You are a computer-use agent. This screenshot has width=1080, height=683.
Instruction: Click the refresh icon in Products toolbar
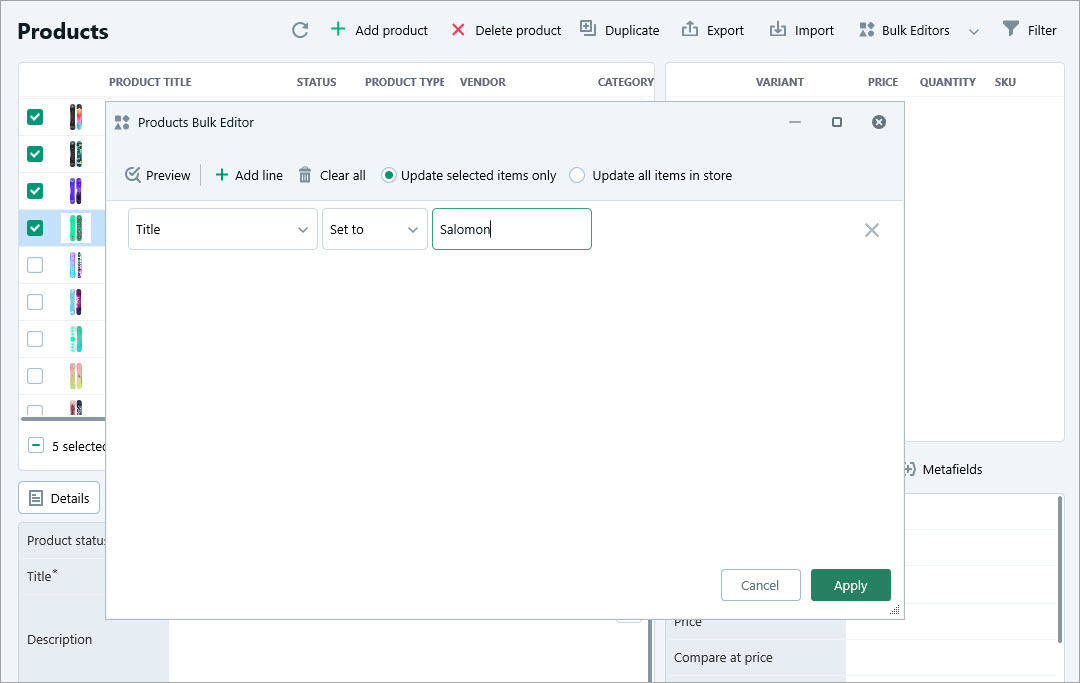coord(300,30)
